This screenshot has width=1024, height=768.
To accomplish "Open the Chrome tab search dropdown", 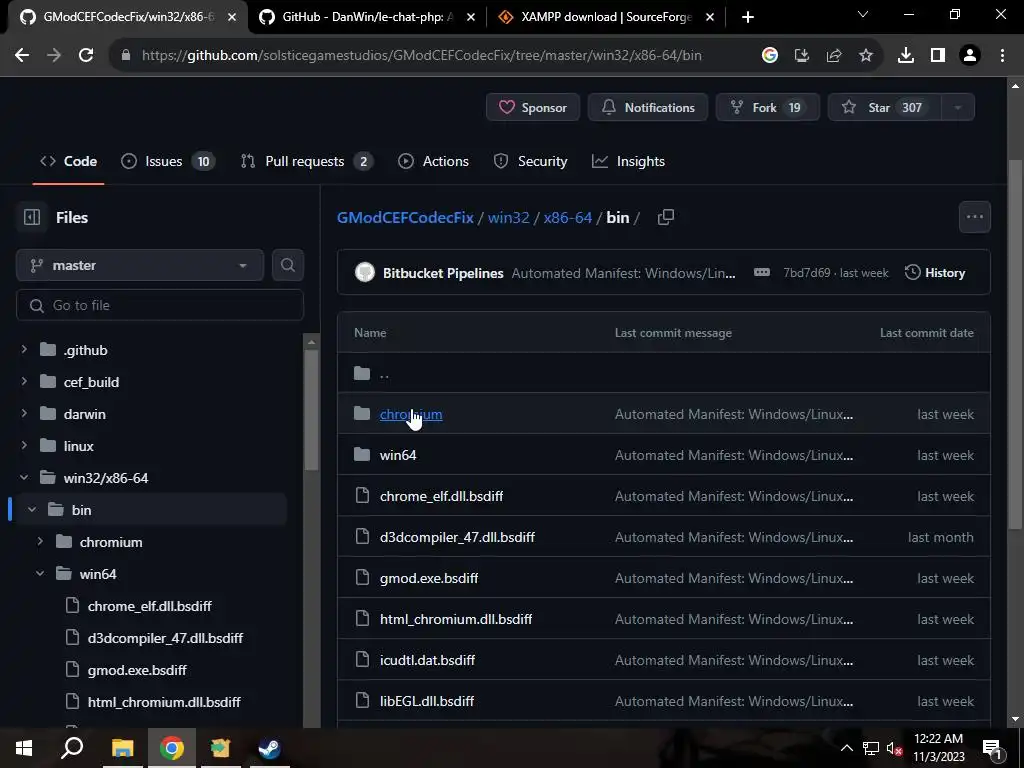I will [x=863, y=14].
